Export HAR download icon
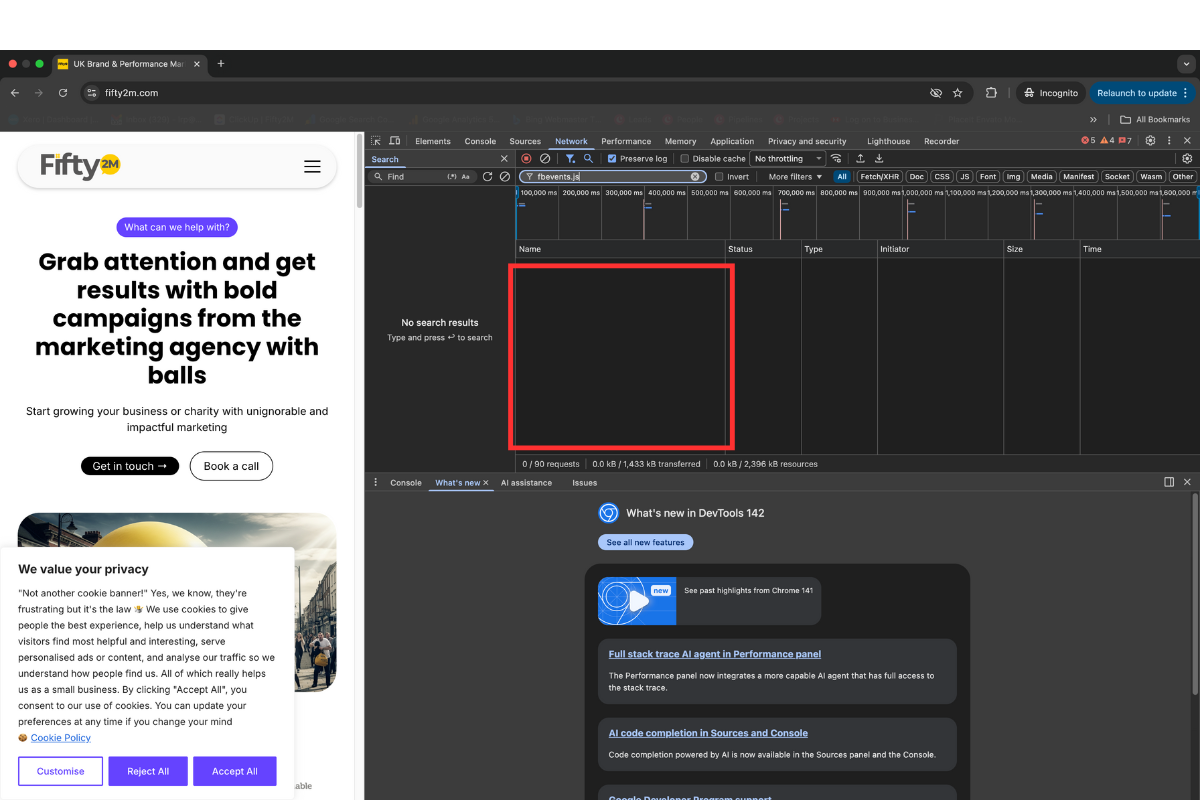Image resolution: width=1200 pixels, height=800 pixels. click(x=879, y=158)
